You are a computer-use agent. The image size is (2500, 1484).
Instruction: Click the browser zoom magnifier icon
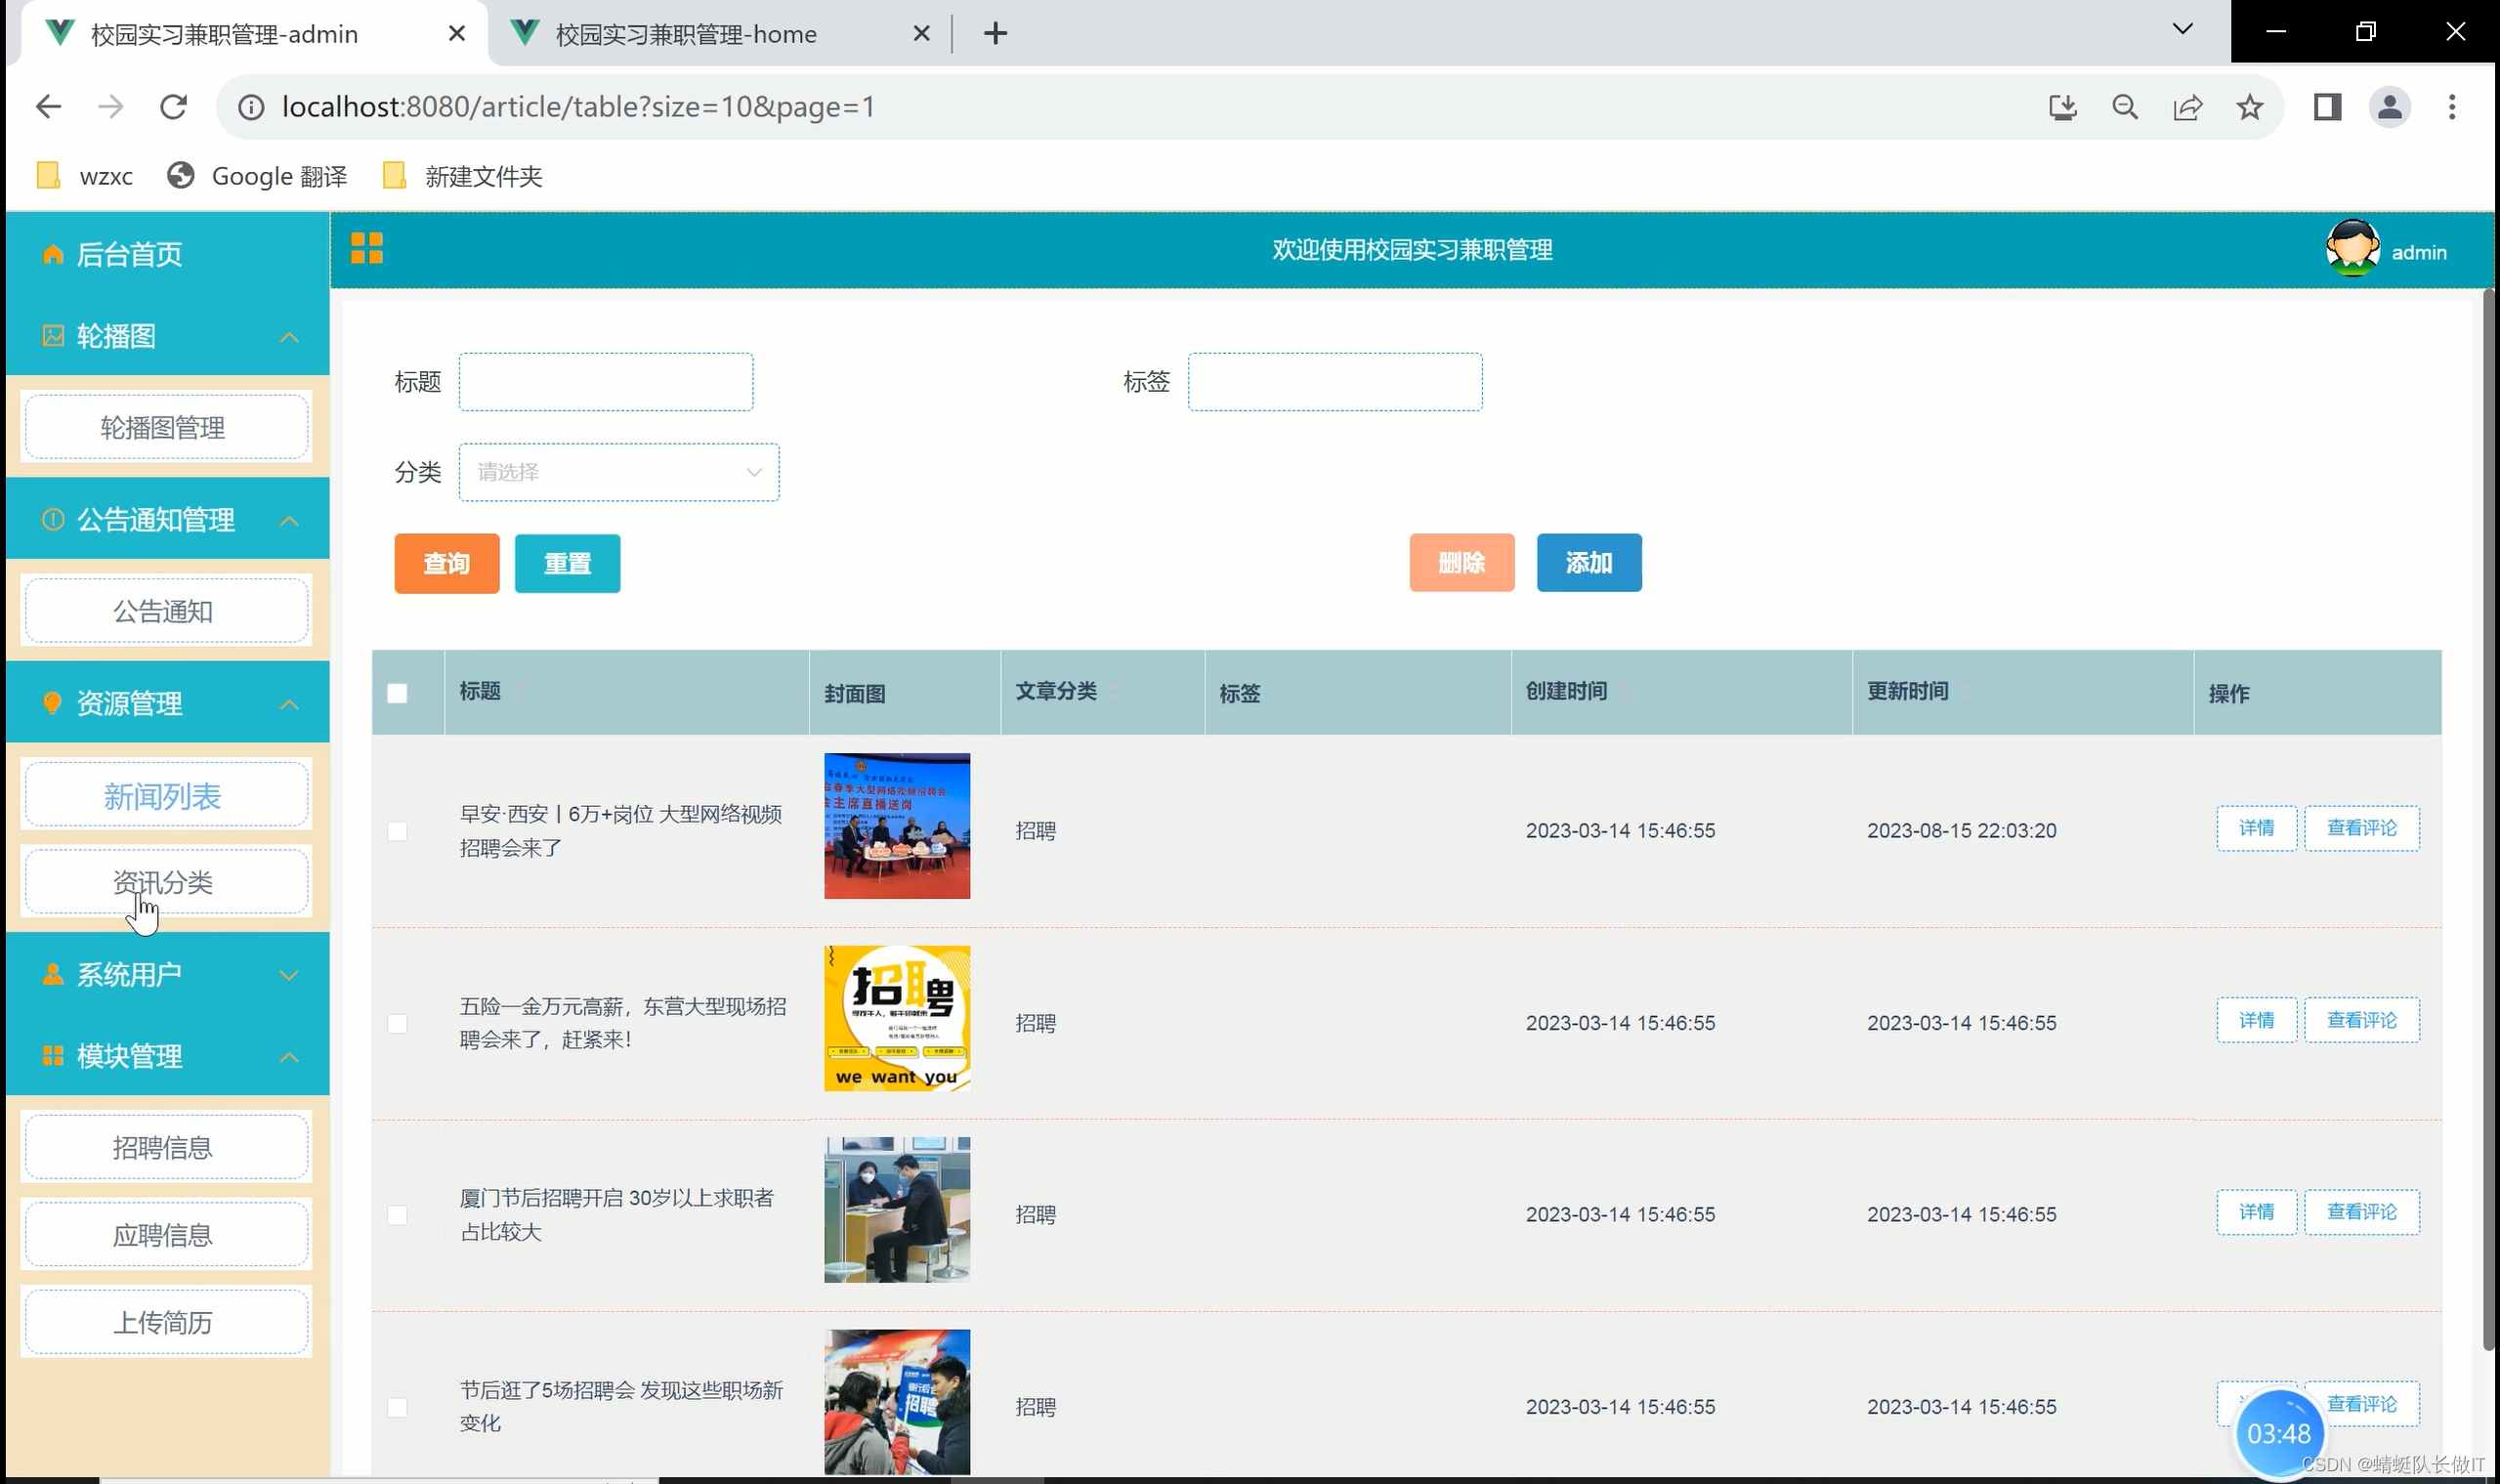2125,107
